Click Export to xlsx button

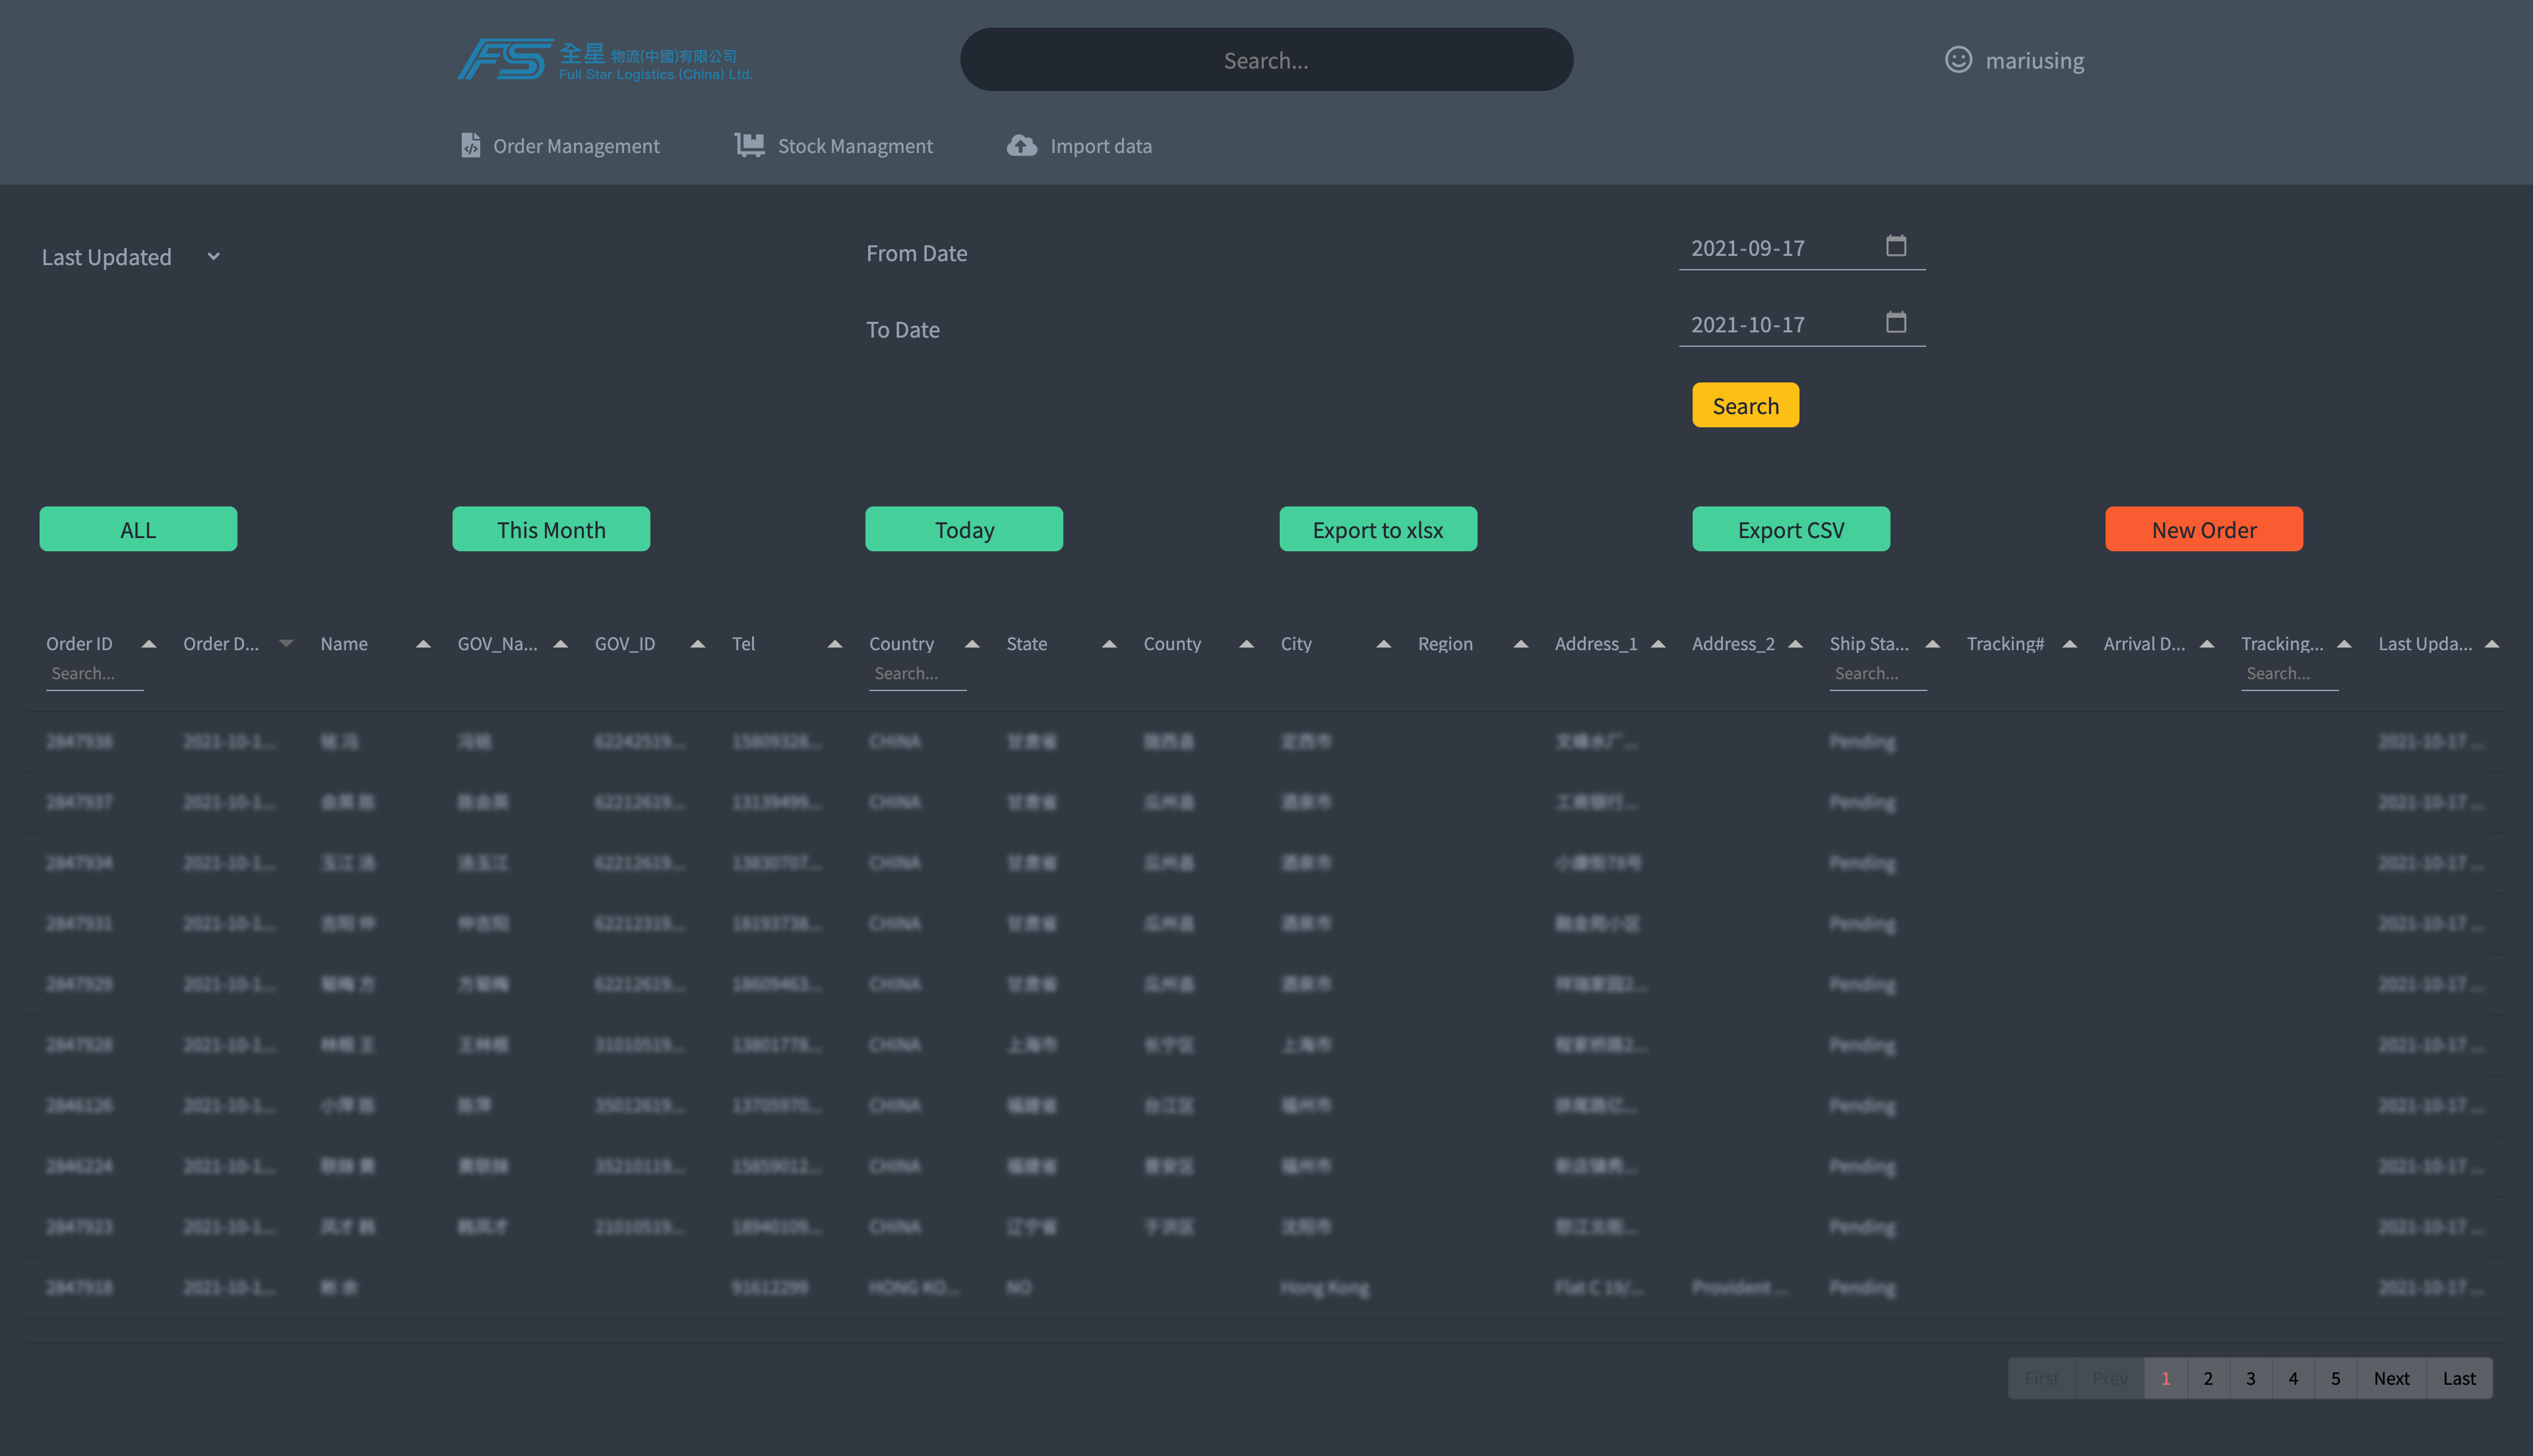pyautogui.click(x=1377, y=529)
